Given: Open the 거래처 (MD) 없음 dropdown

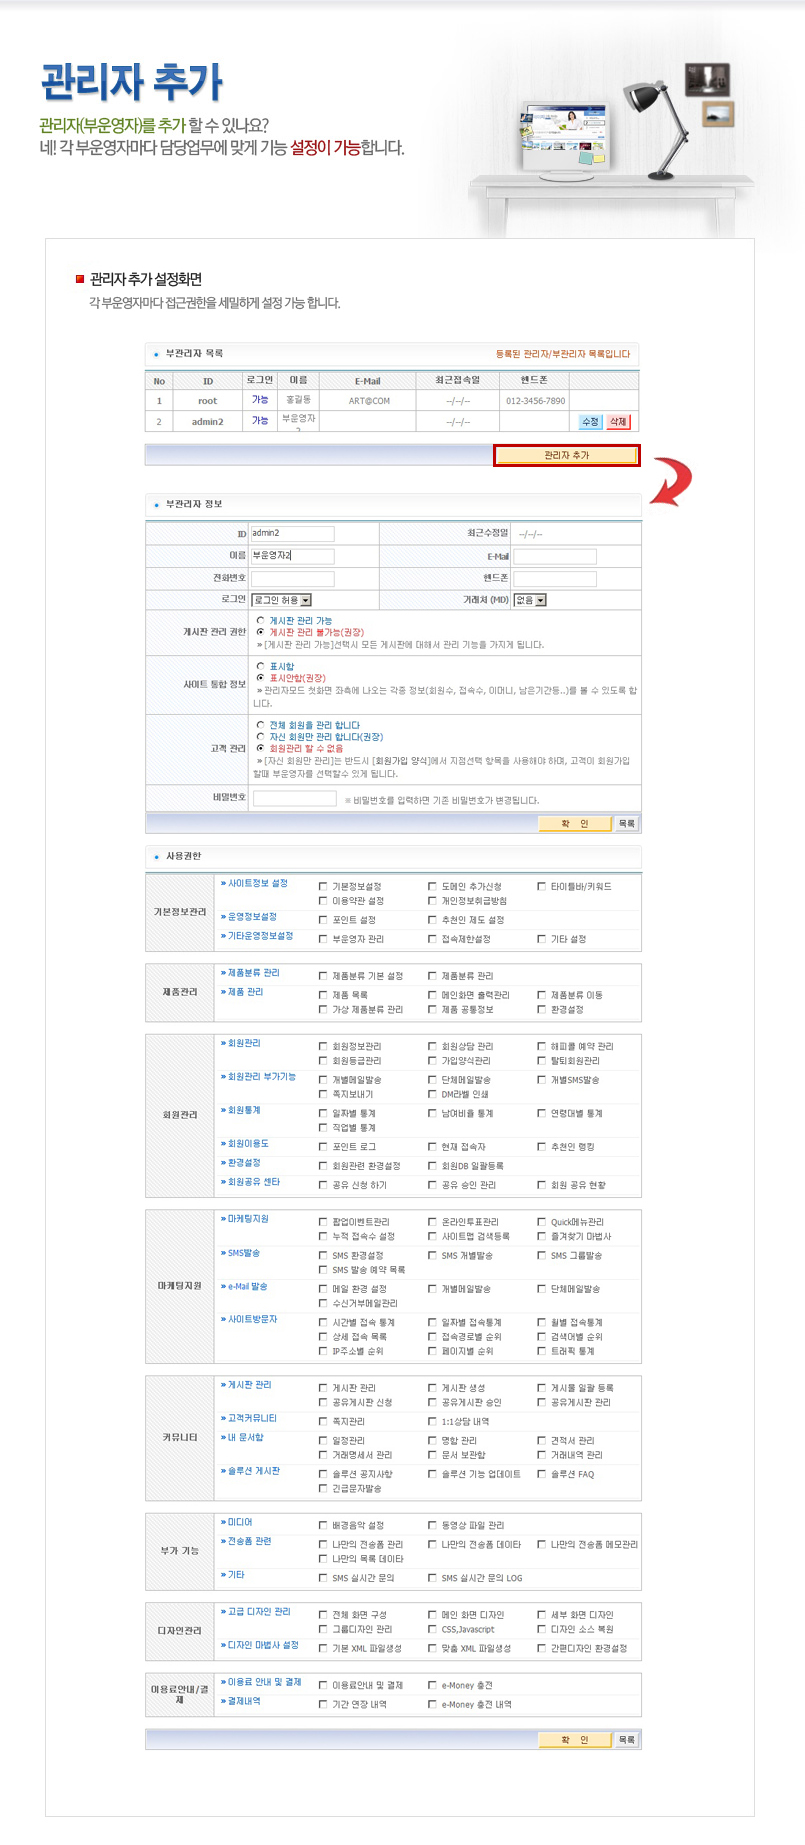Looking at the screenshot, I should [530, 600].
